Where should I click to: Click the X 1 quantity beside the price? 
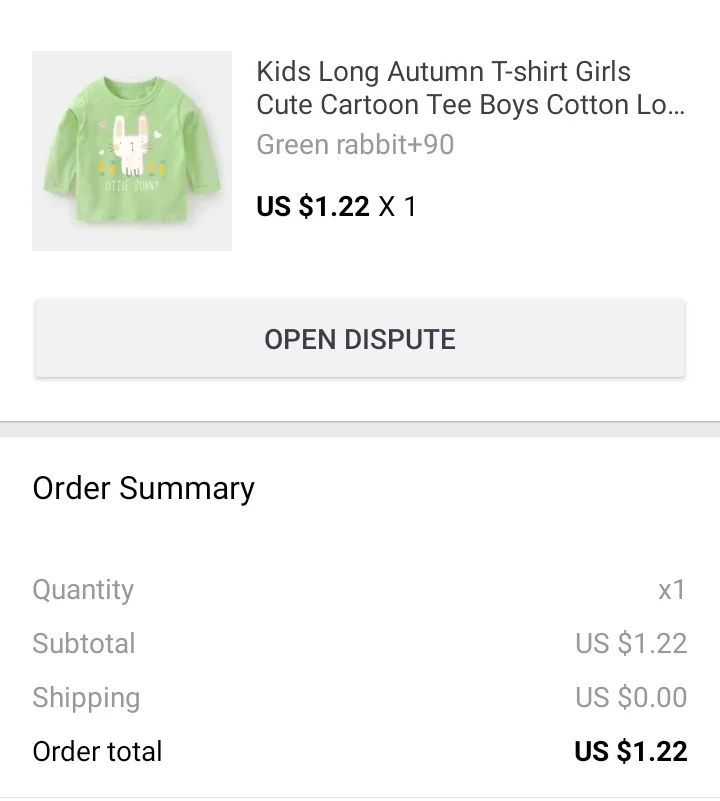click(x=397, y=207)
